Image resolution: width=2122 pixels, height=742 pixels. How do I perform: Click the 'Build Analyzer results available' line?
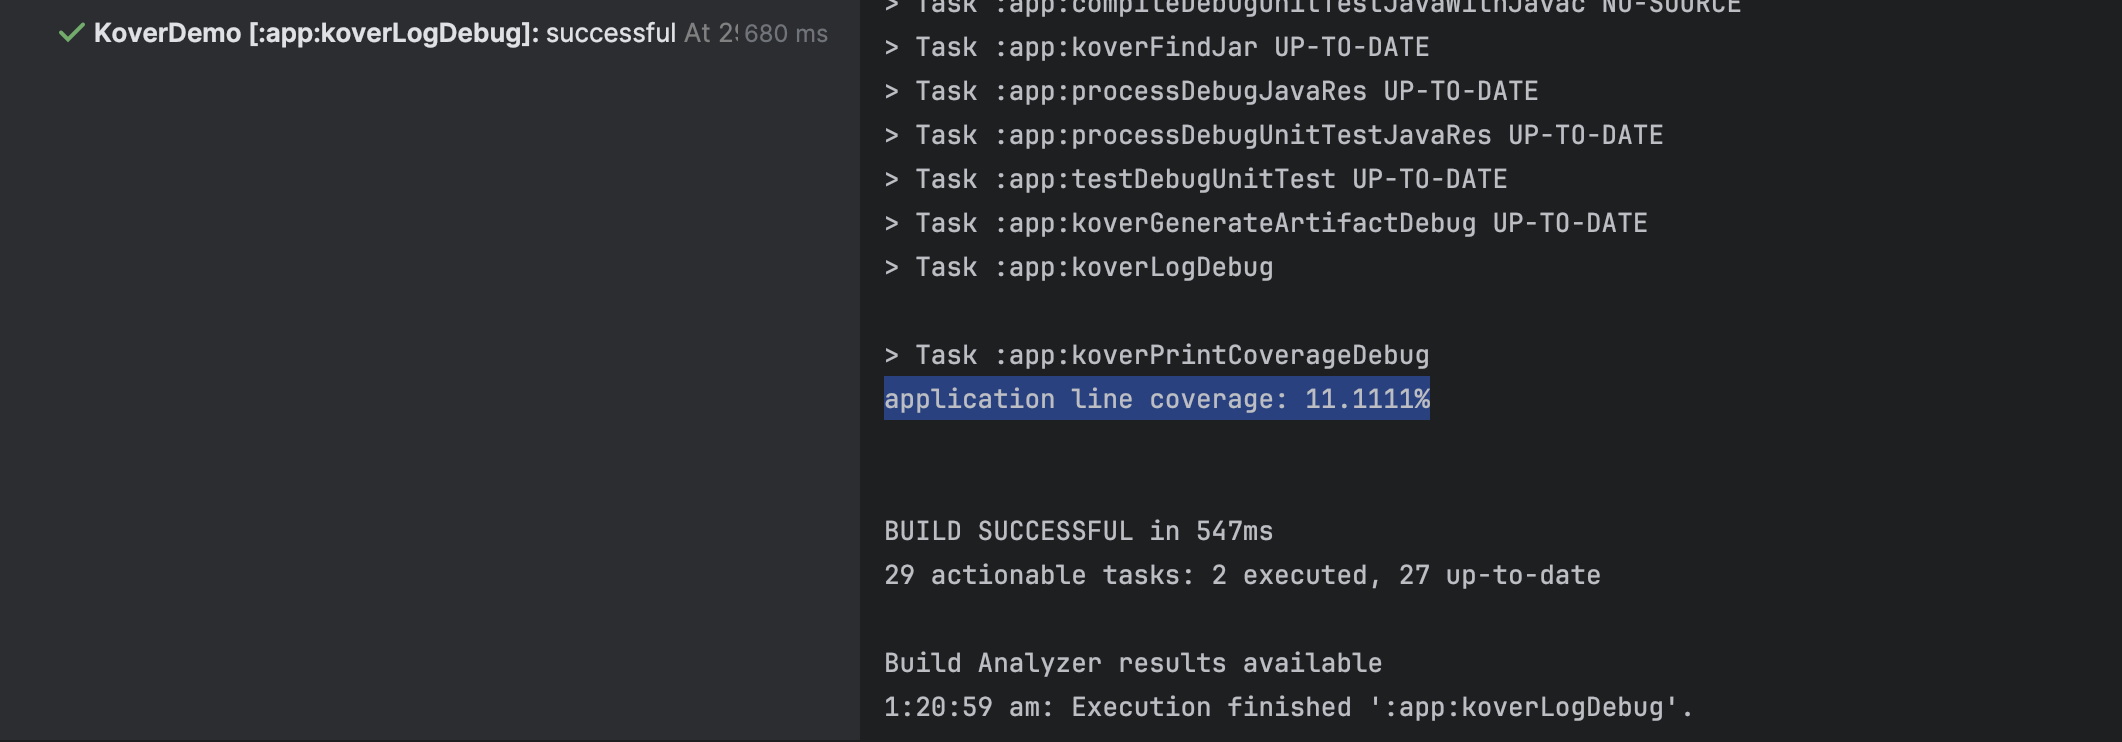(x=1133, y=663)
